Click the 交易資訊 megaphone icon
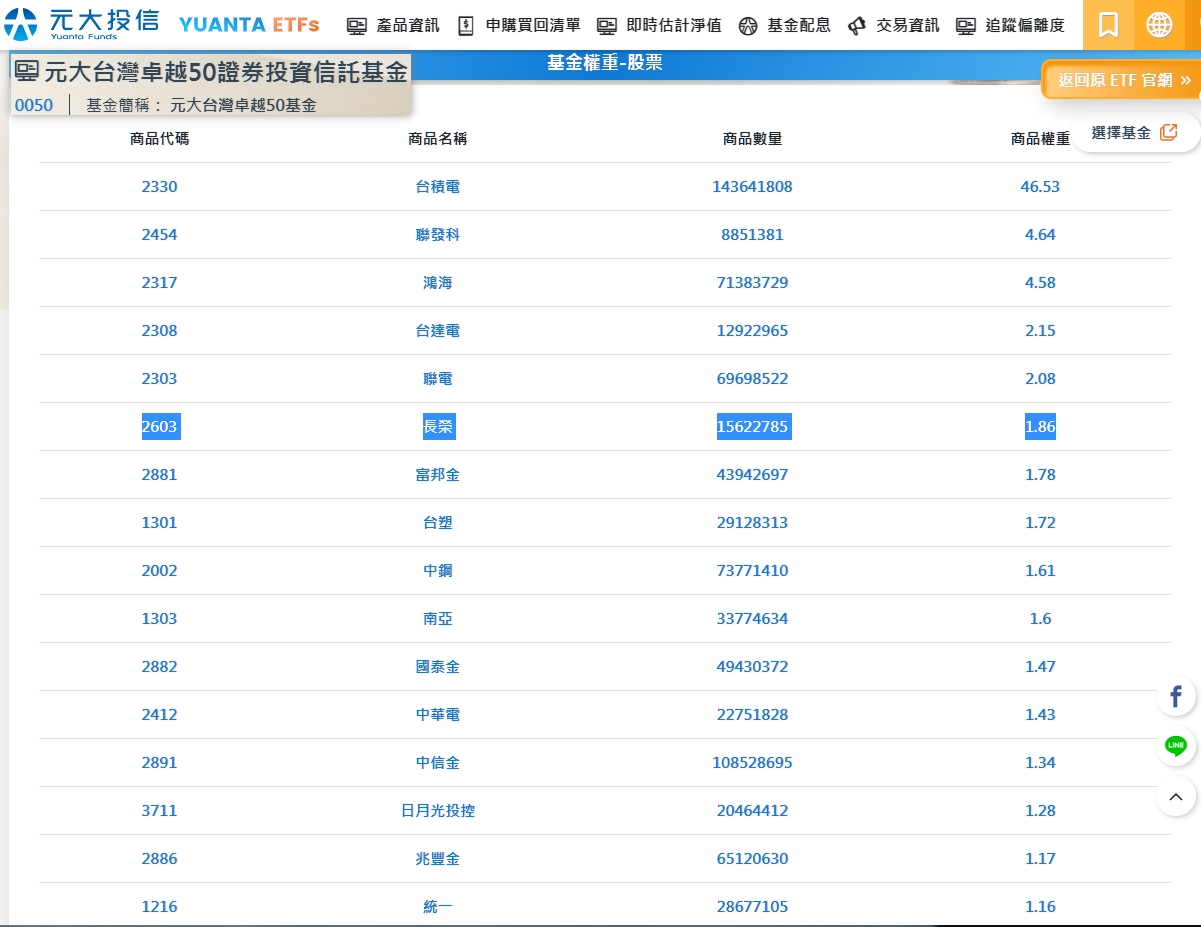 (856, 26)
